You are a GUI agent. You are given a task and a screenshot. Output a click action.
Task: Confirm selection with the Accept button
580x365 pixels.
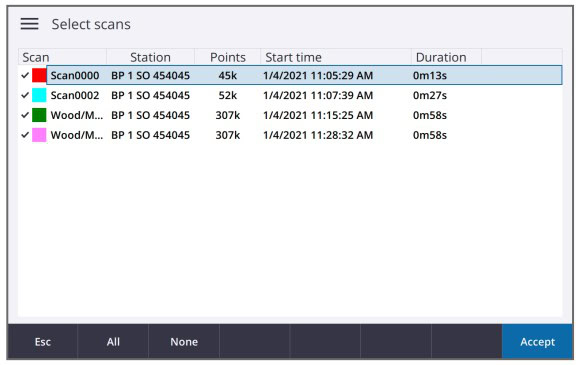[537, 342]
